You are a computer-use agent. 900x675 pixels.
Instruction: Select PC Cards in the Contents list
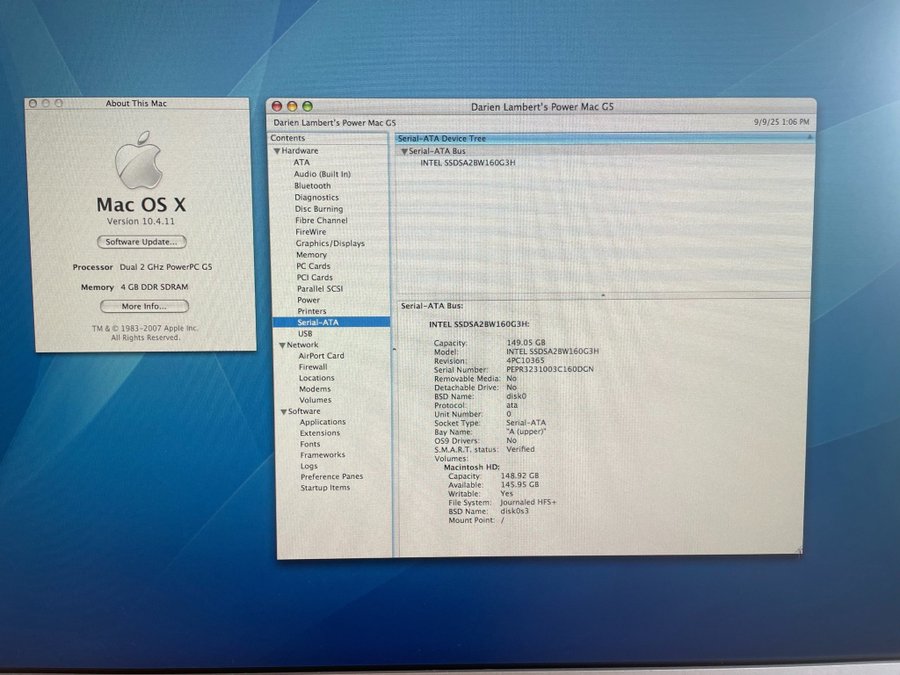[x=313, y=266]
